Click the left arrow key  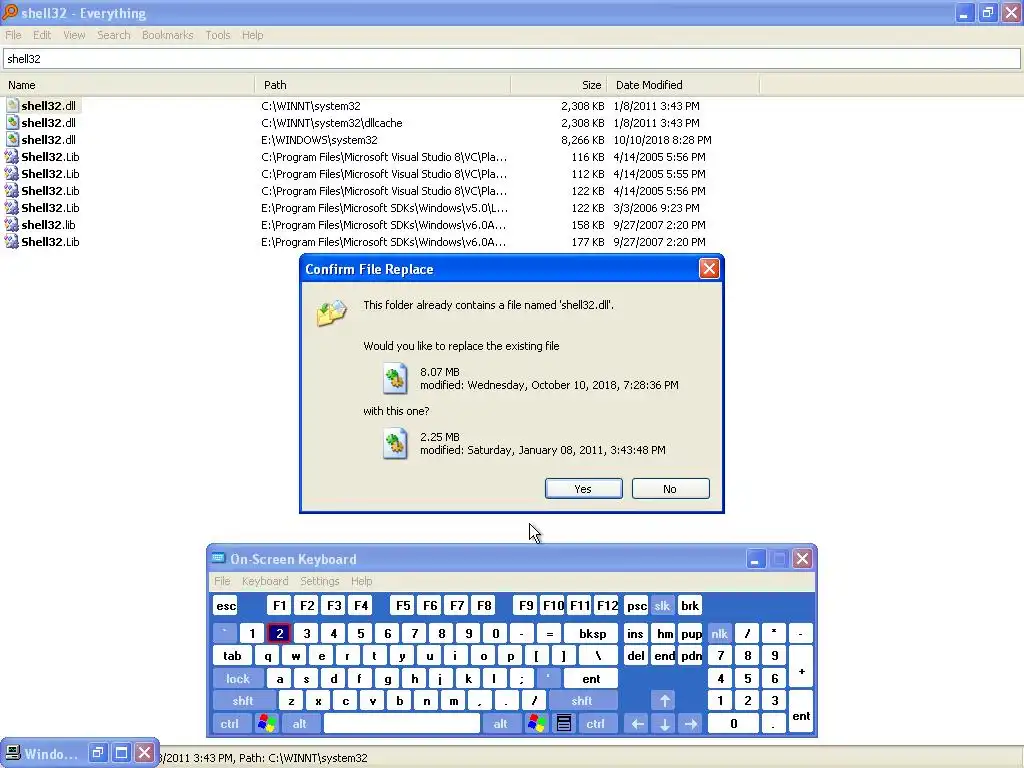[637, 724]
